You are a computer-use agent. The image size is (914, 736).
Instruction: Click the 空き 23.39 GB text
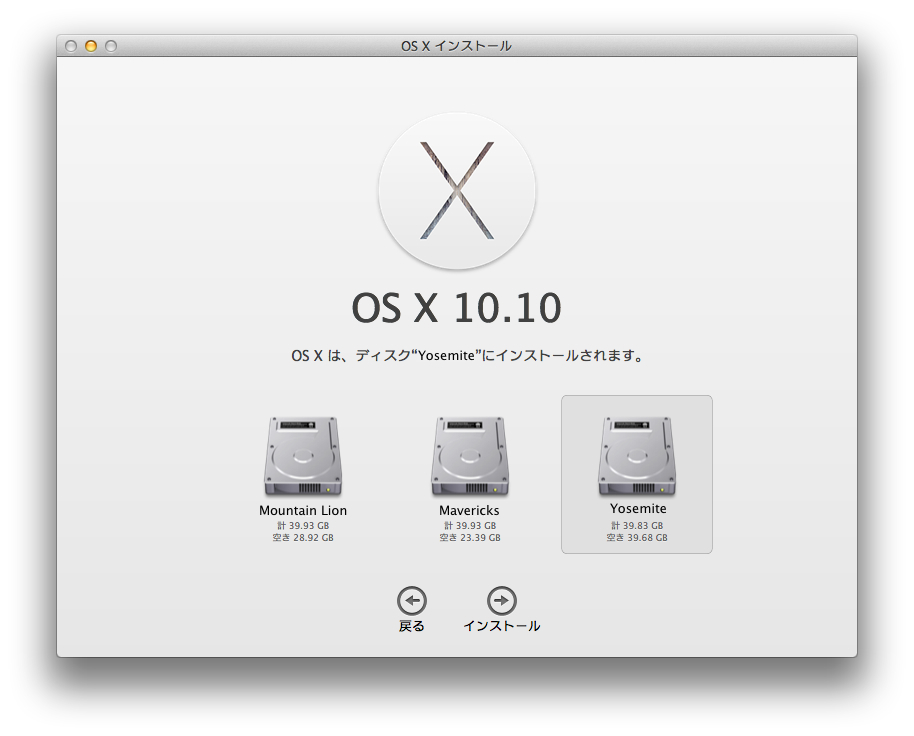tap(470, 538)
